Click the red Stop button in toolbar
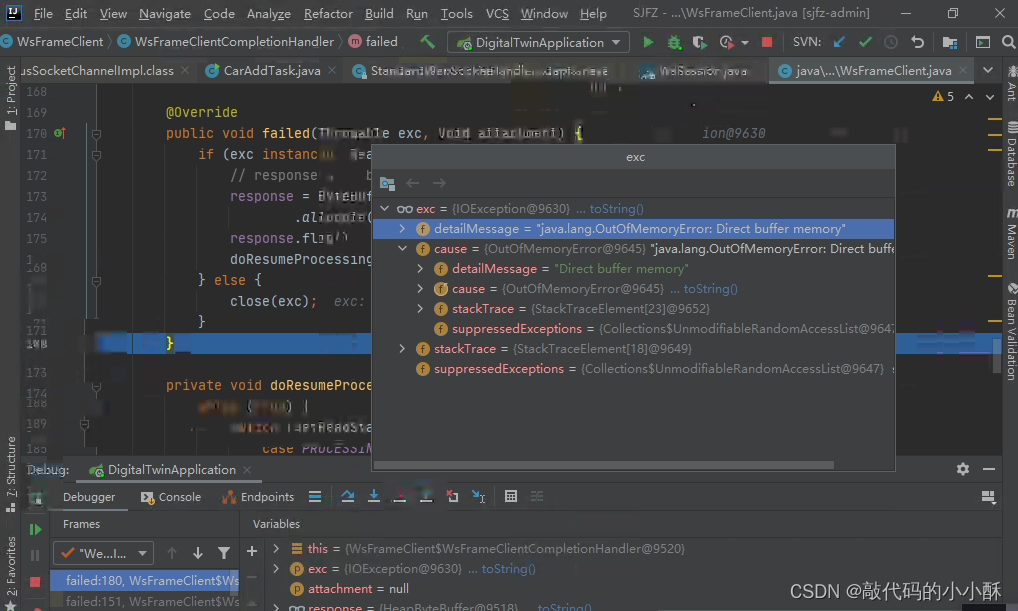Image resolution: width=1018 pixels, height=611 pixels. pos(767,42)
